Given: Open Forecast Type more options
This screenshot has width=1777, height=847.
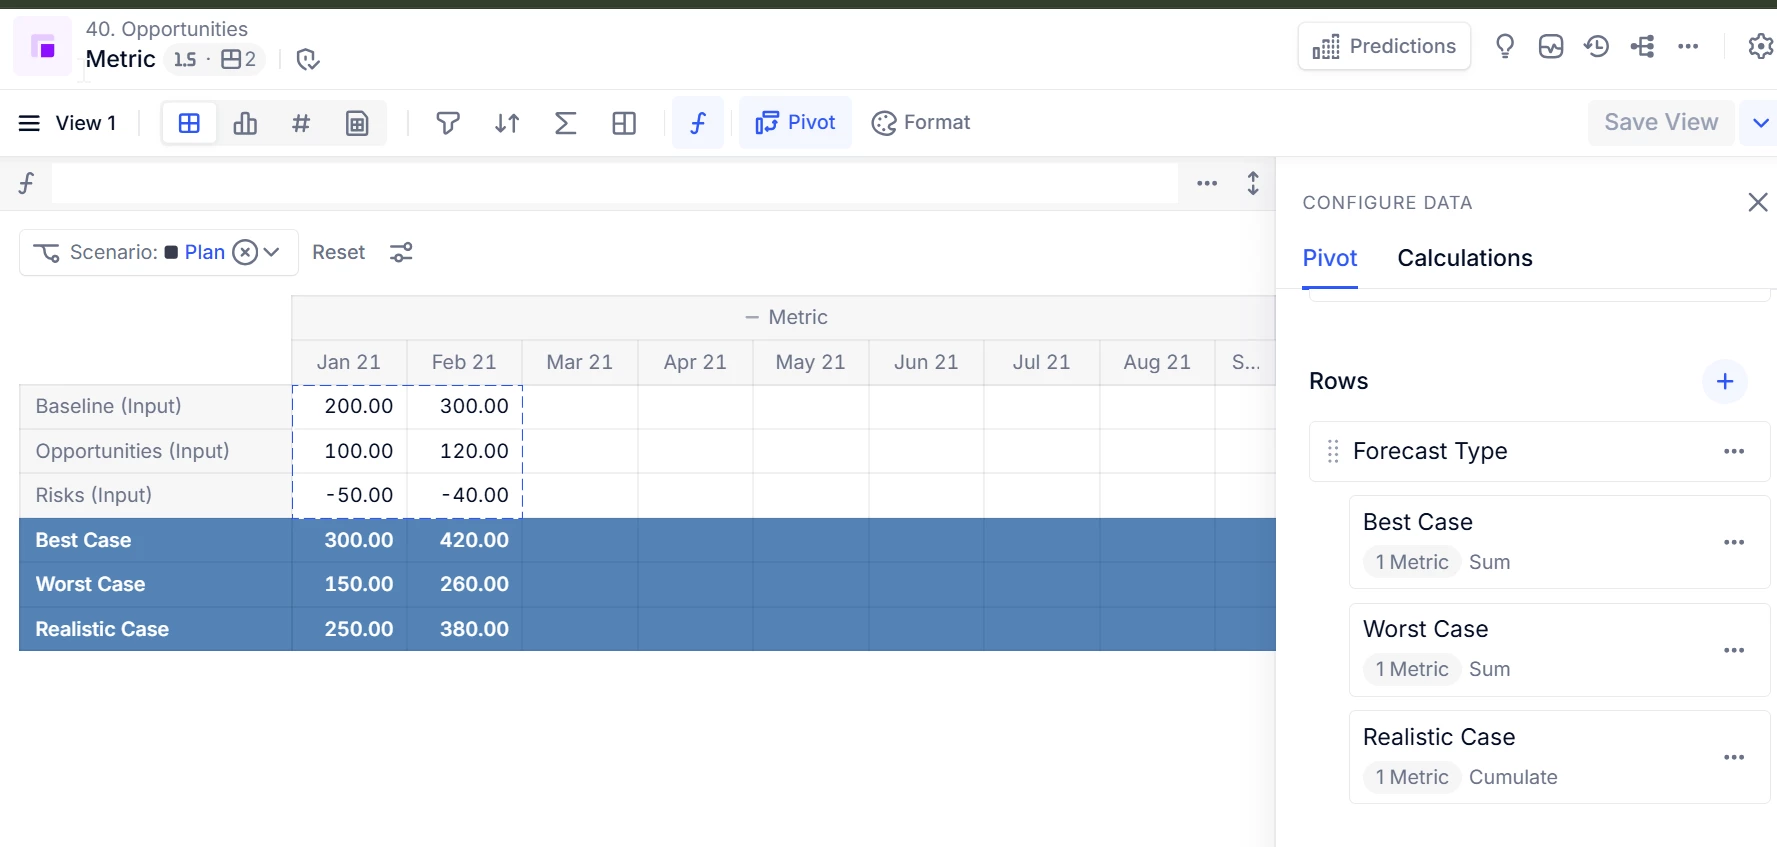Looking at the screenshot, I should [1734, 452].
